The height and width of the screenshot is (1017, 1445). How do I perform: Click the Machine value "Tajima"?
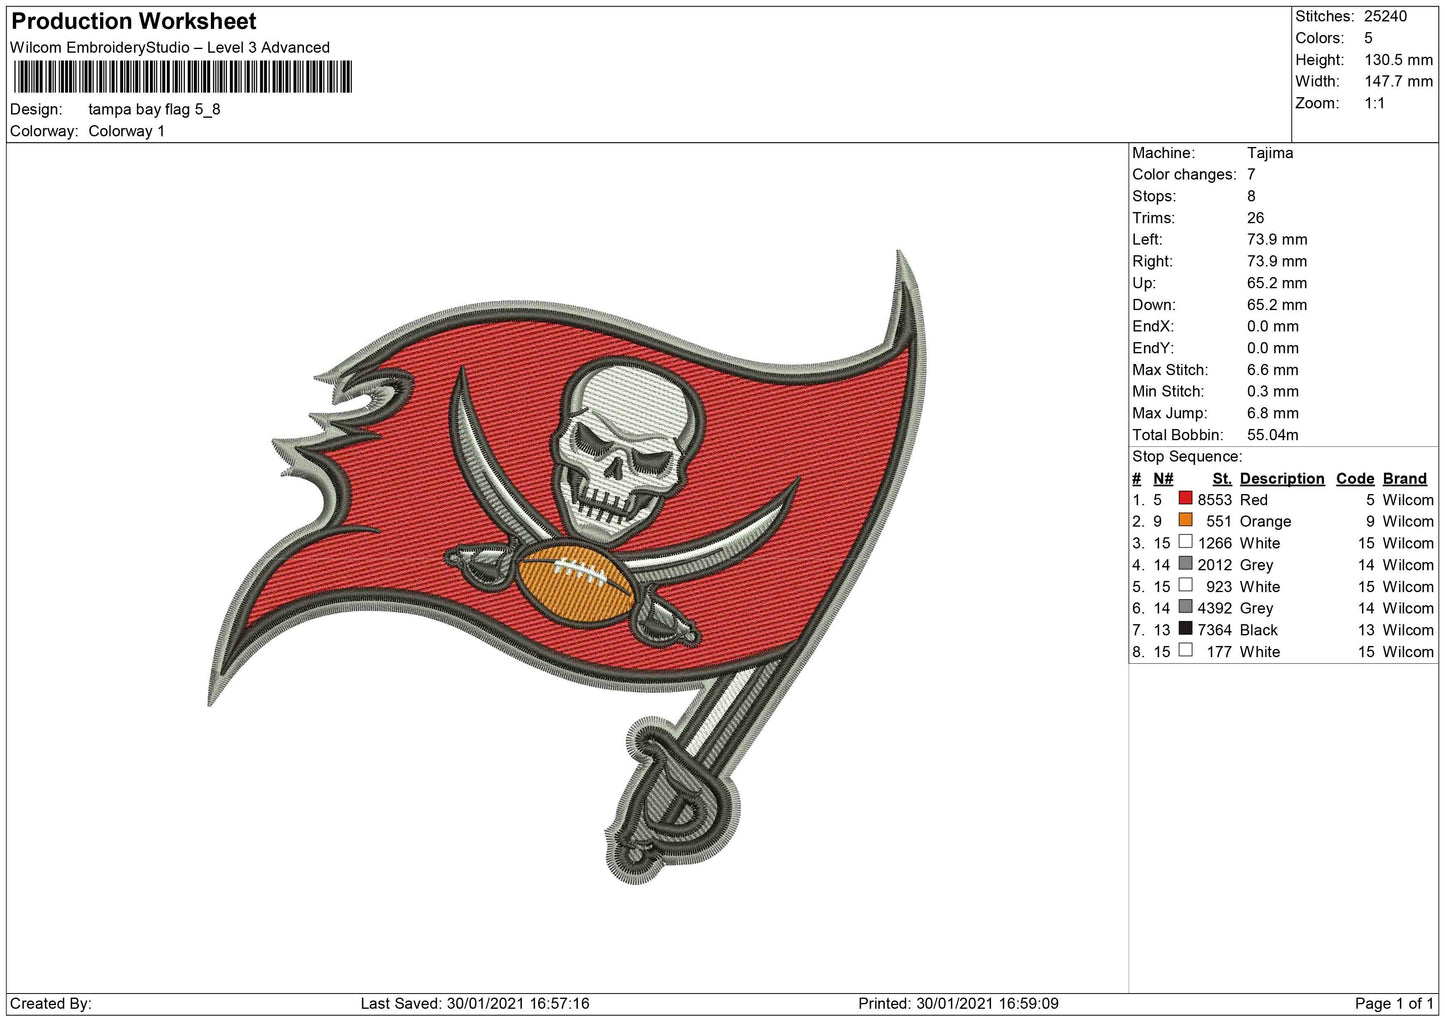1270,153
